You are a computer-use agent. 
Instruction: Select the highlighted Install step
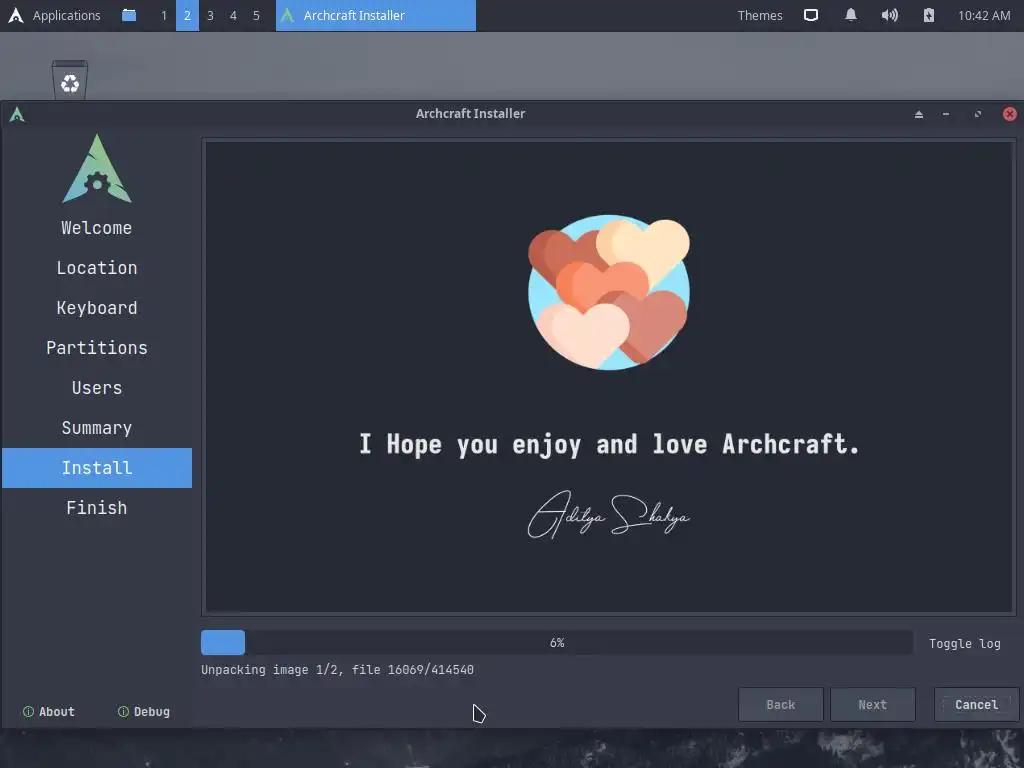point(97,468)
